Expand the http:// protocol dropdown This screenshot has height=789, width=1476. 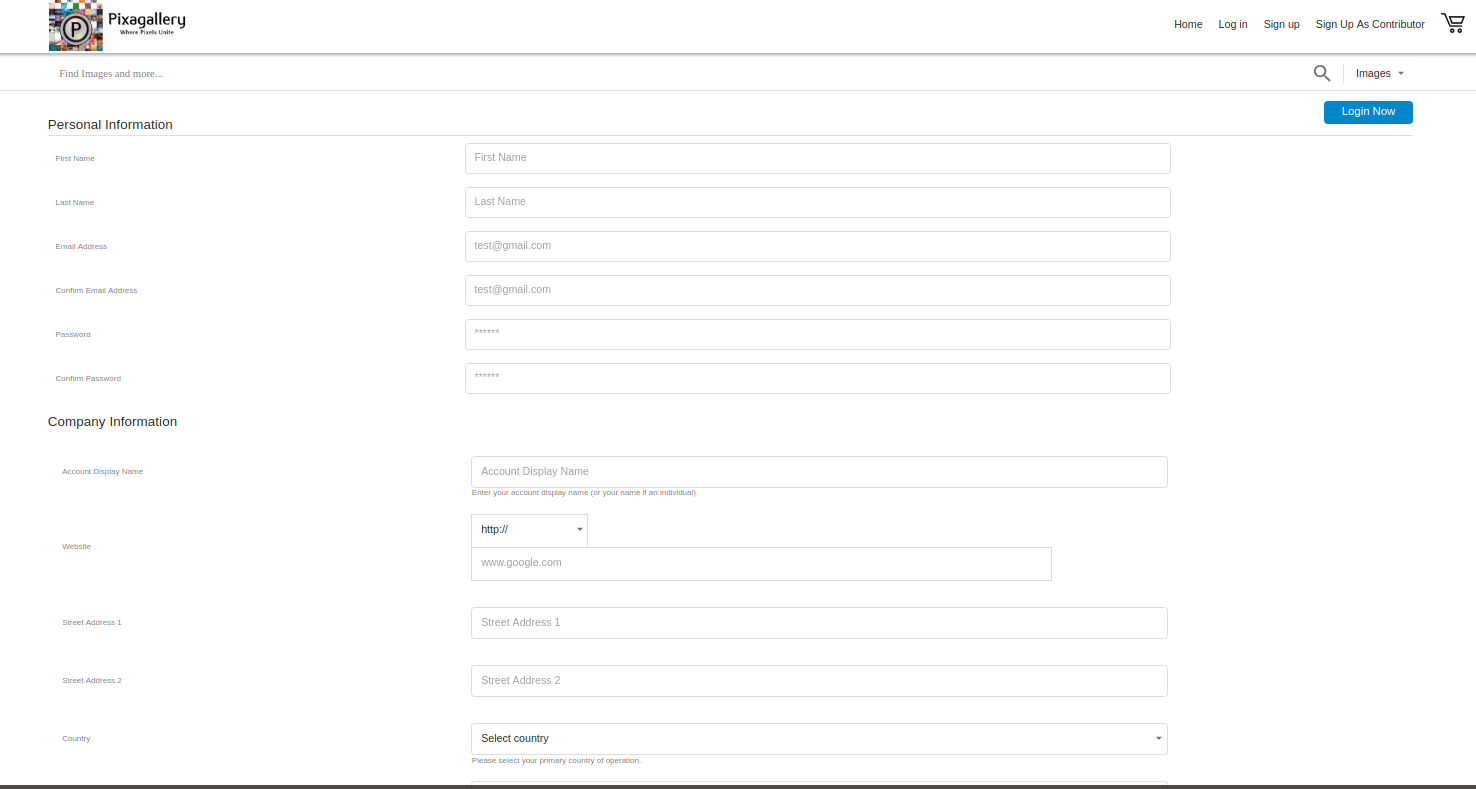pos(529,529)
